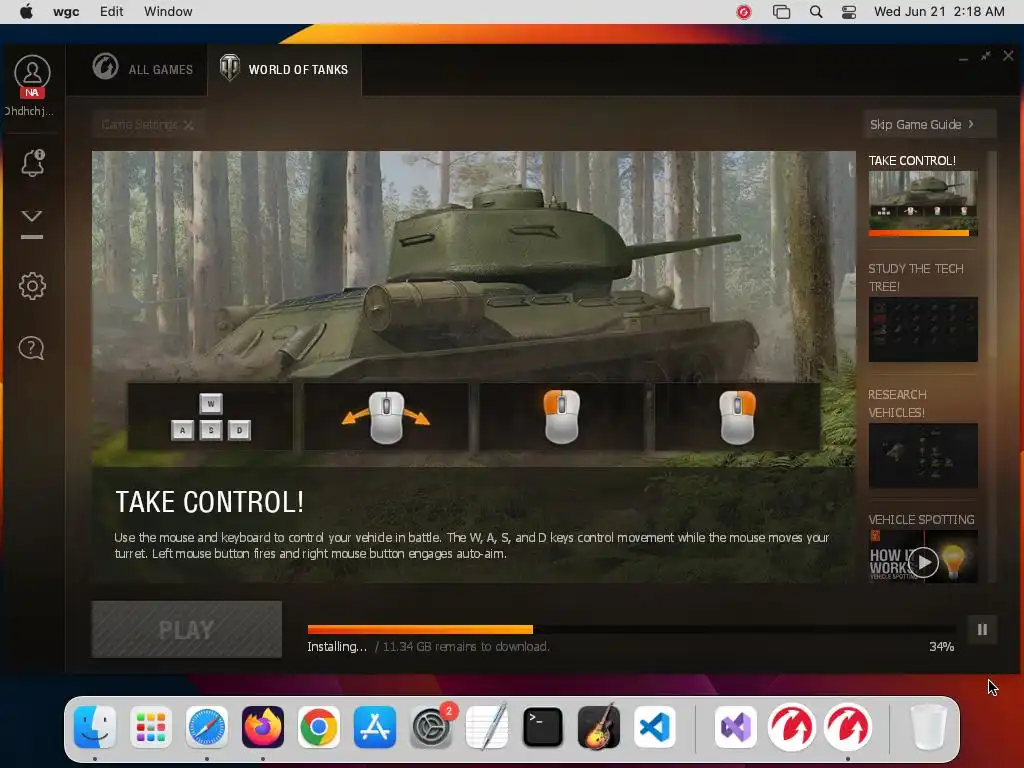The height and width of the screenshot is (768, 1024).
Task: Click the screen mirroring menu bar icon
Action: click(x=781, y=12)
